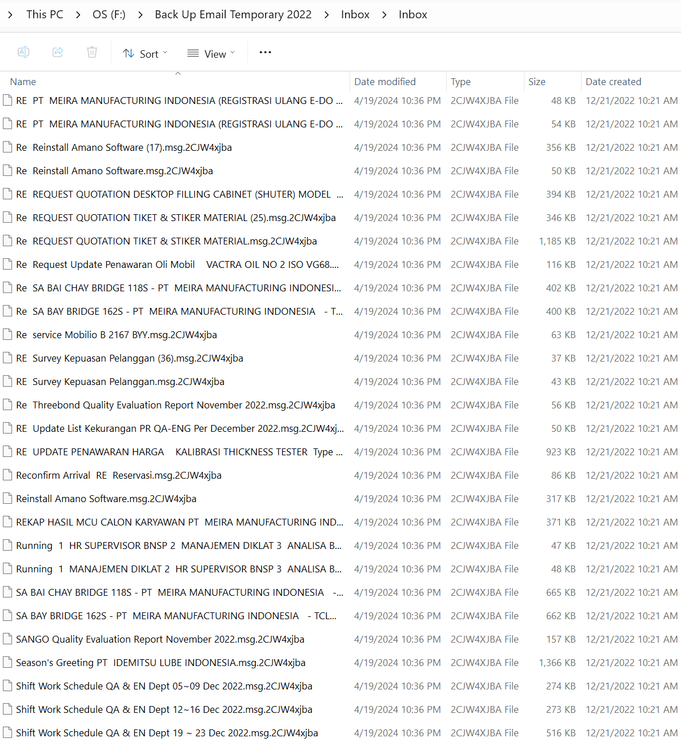Click OS (F:) in breadcrumb
This screenshot has width=681, height=750.
109,14
